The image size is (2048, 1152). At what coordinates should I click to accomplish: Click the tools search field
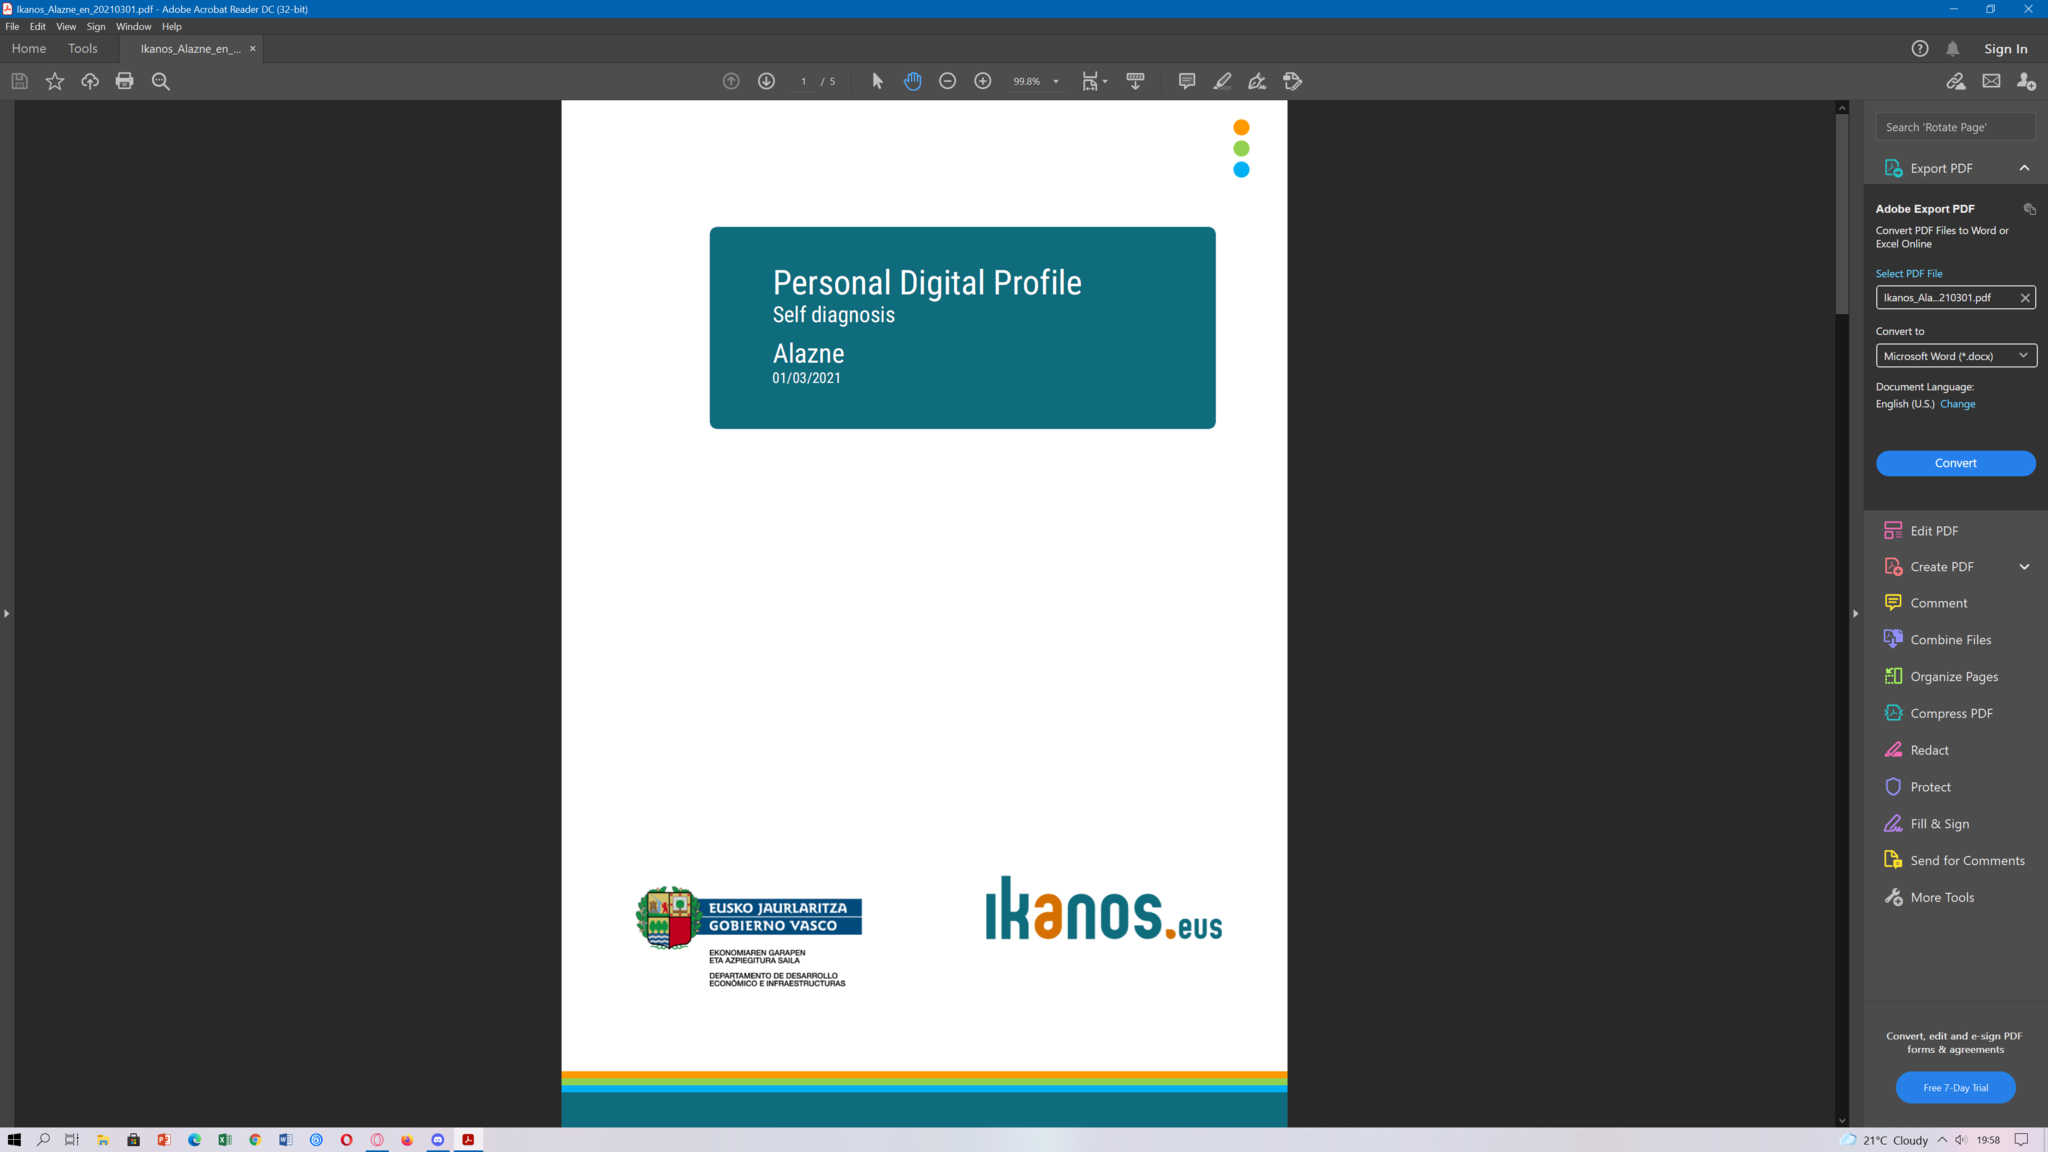click(1955, 127)
